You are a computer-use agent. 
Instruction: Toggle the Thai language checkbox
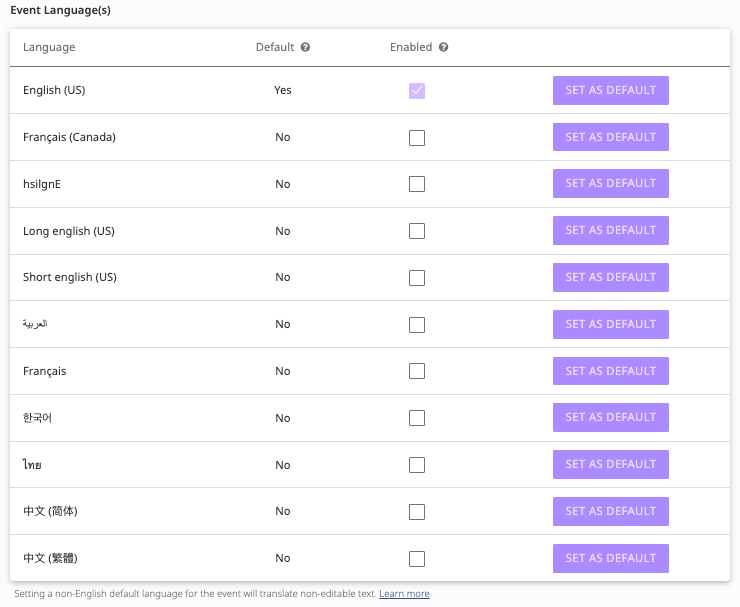pos(417,465)
